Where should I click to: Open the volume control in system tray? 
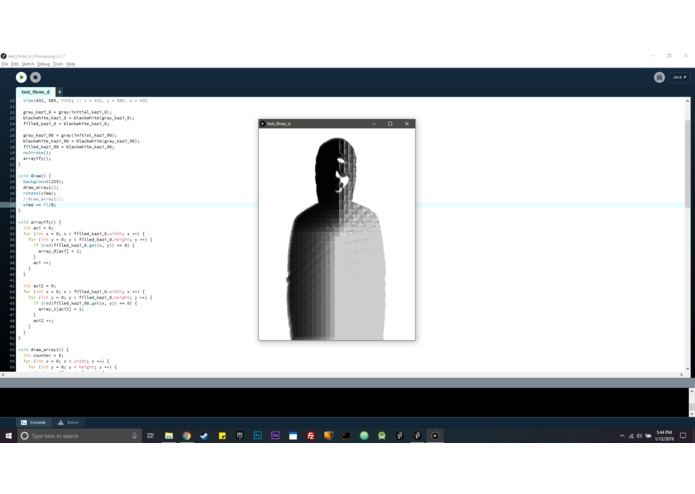coord(639,436)
